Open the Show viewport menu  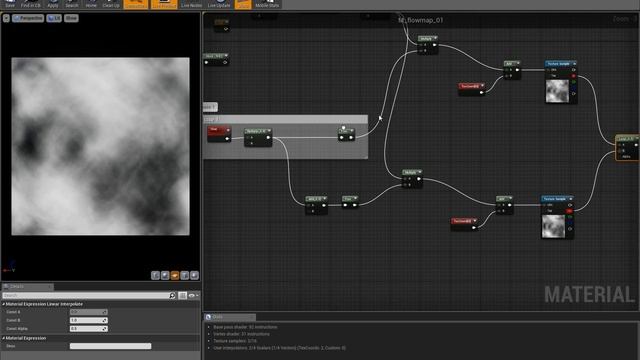(x=71, y=18)
